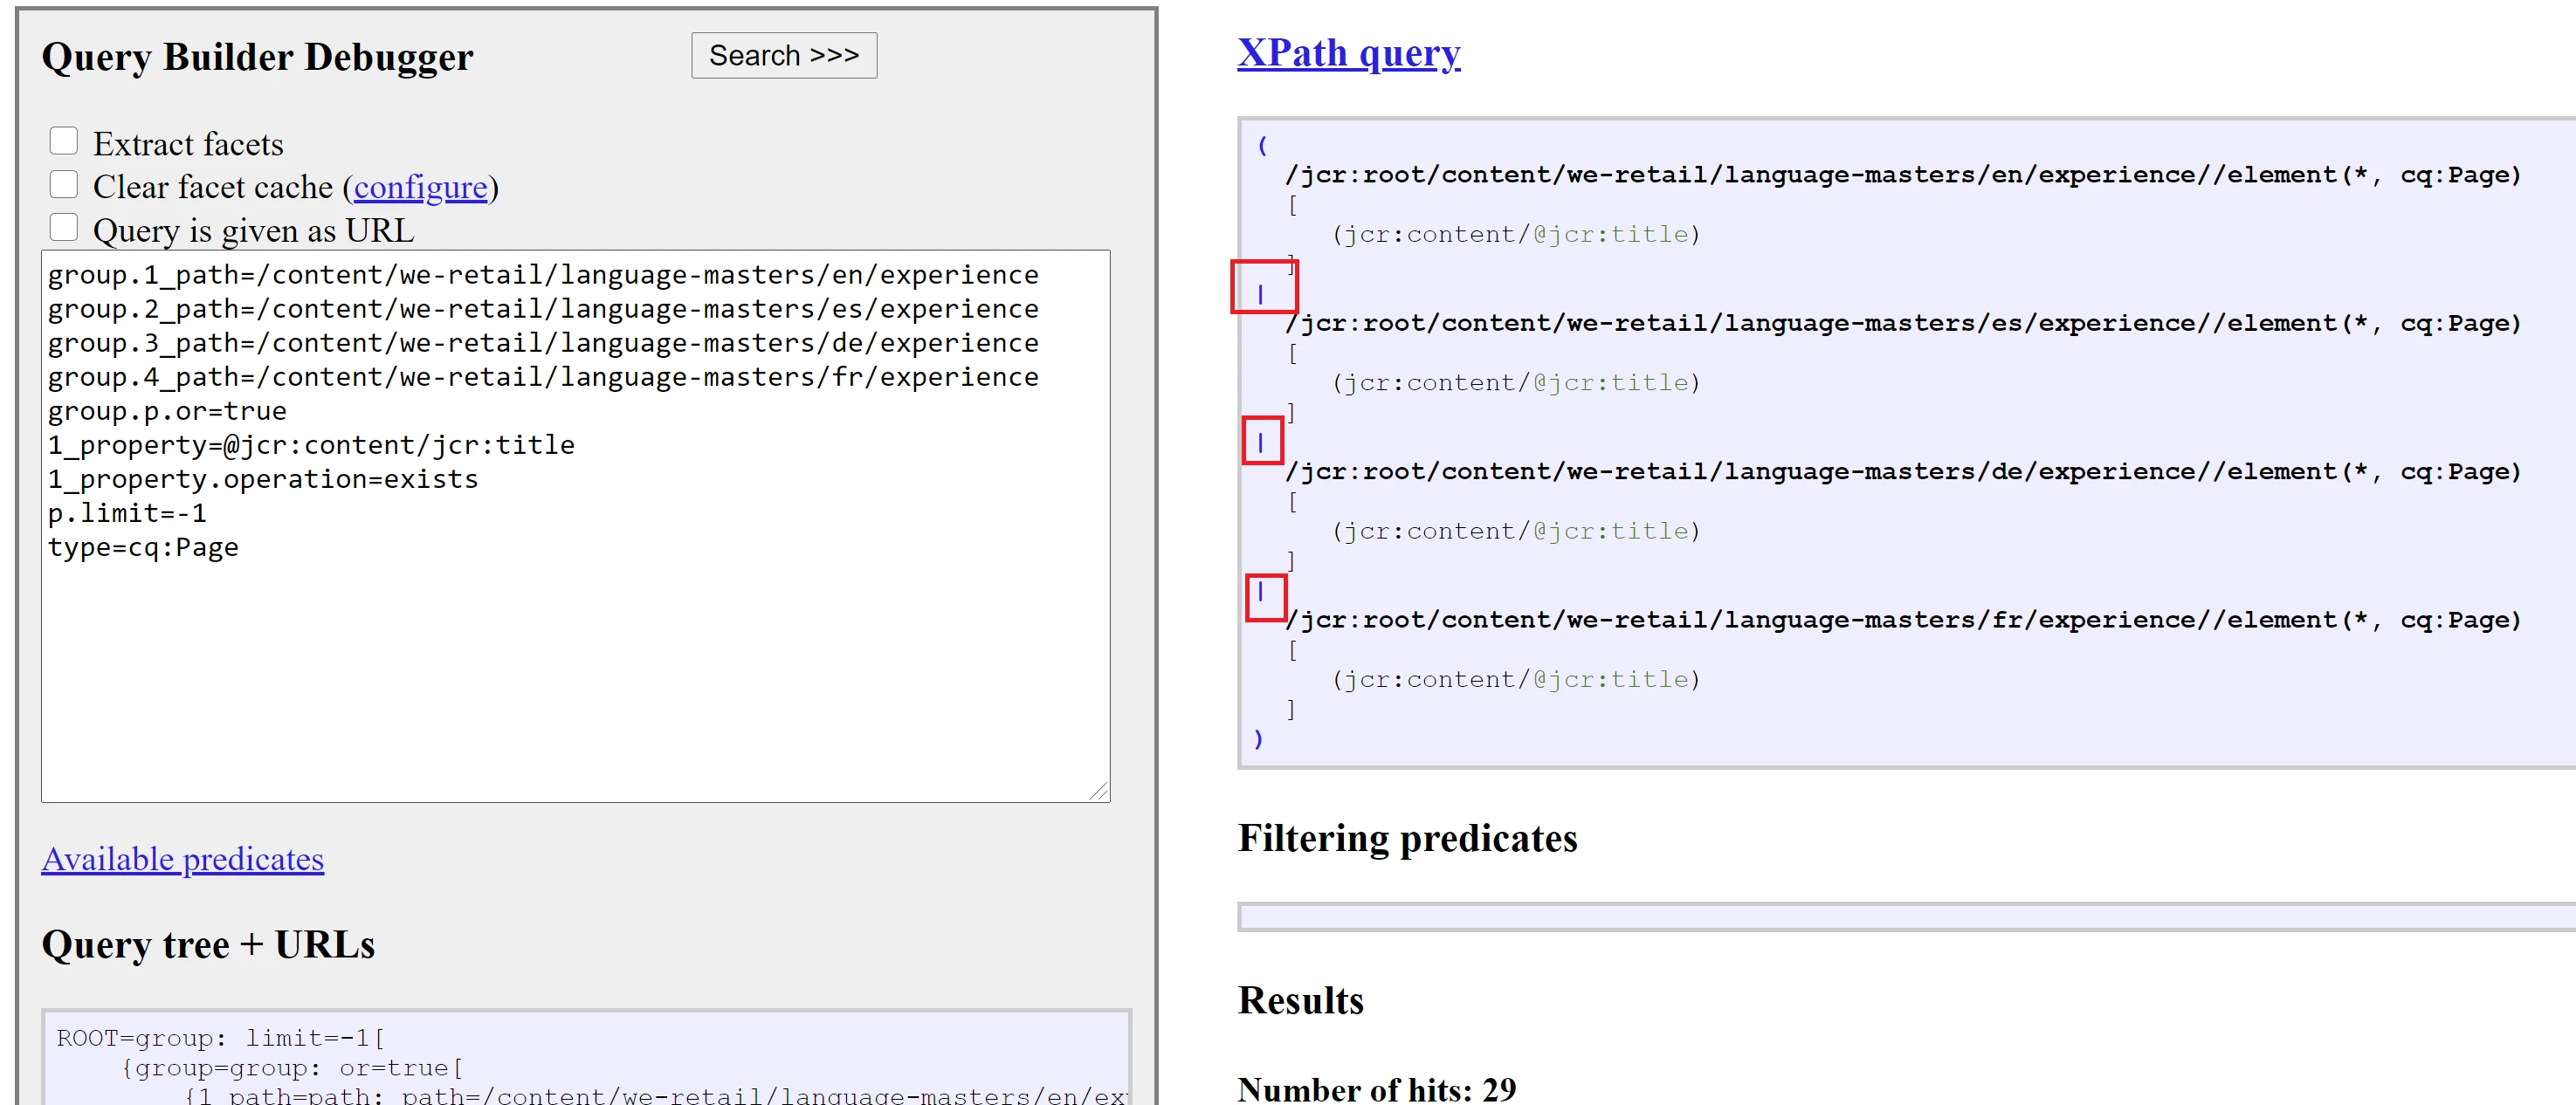The width and height of the screenshot is (2576, 1105).
Task: Open the Available predicates link
Action: click(182, 859)
